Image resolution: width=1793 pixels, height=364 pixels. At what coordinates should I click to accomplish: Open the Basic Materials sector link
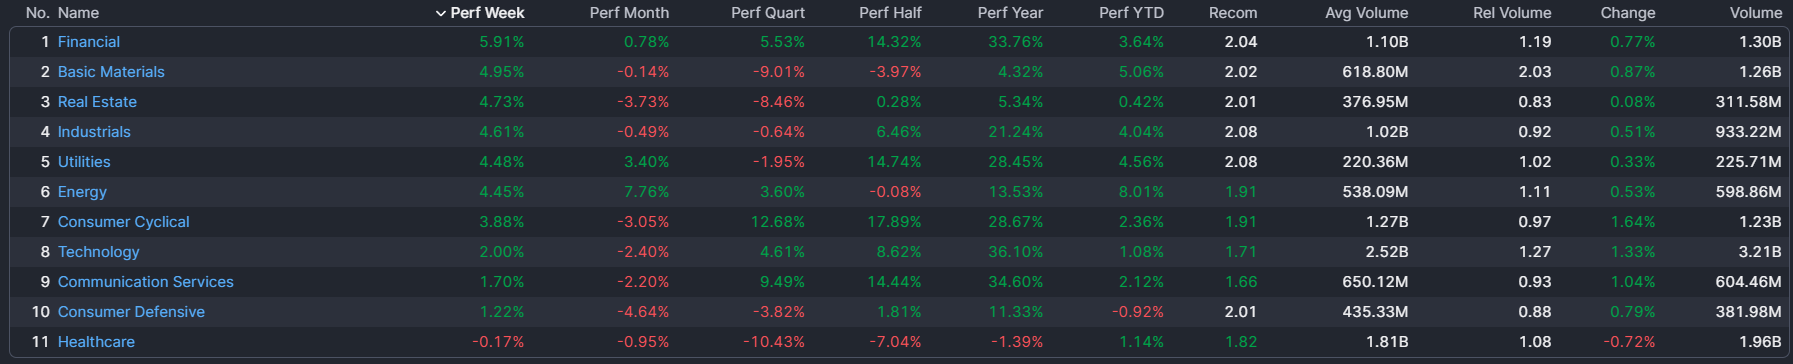pyautogui.click(x=111, y=72)
